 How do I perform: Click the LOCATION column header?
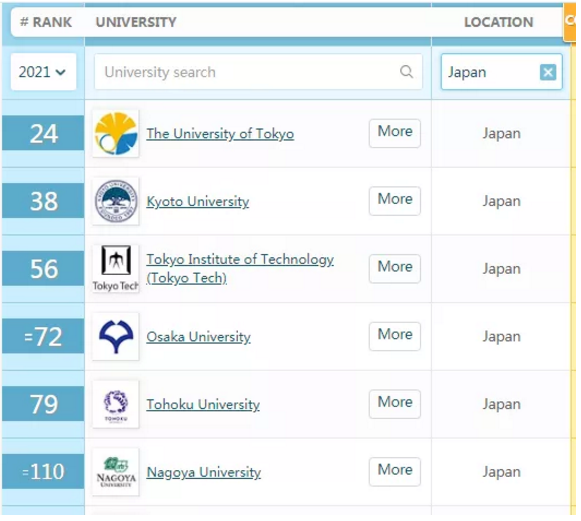(x=499, y=22)
